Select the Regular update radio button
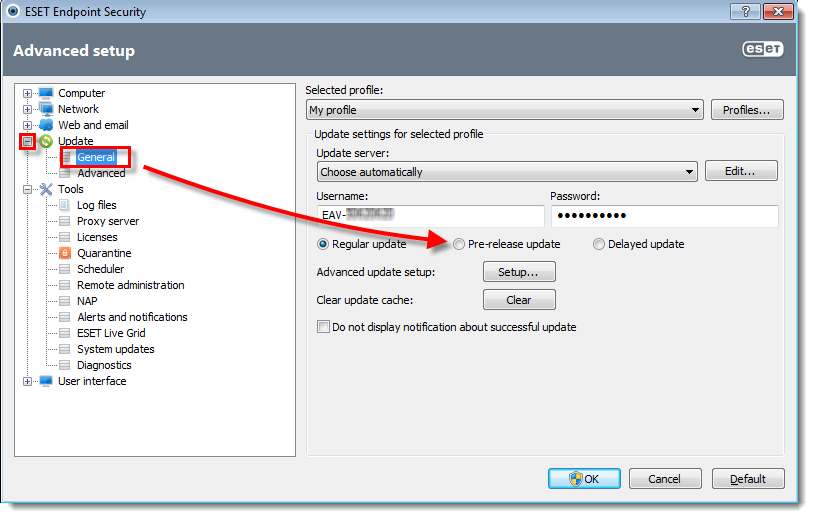 point(323,244)
